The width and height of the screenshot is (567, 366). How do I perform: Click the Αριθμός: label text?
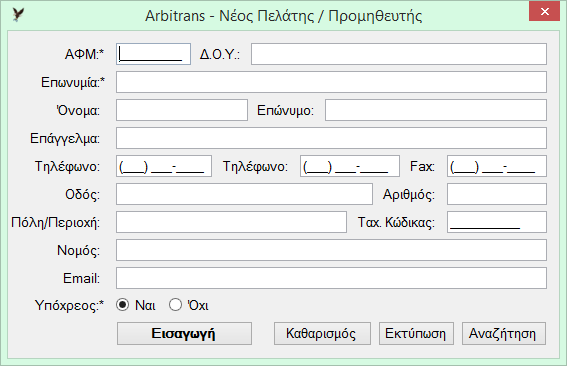(x=409, y=195)
